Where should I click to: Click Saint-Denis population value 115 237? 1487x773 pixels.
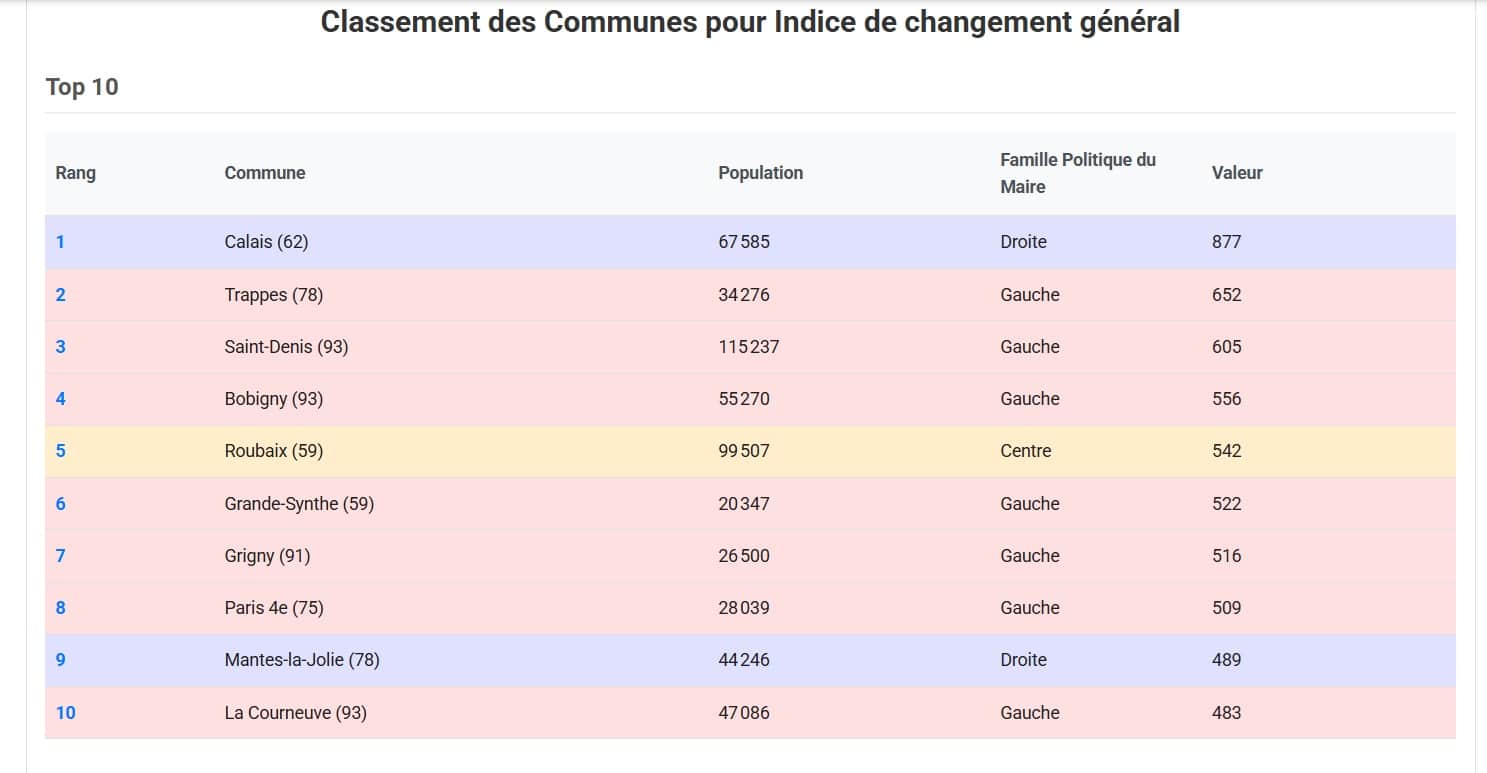(x=748, y=347)
